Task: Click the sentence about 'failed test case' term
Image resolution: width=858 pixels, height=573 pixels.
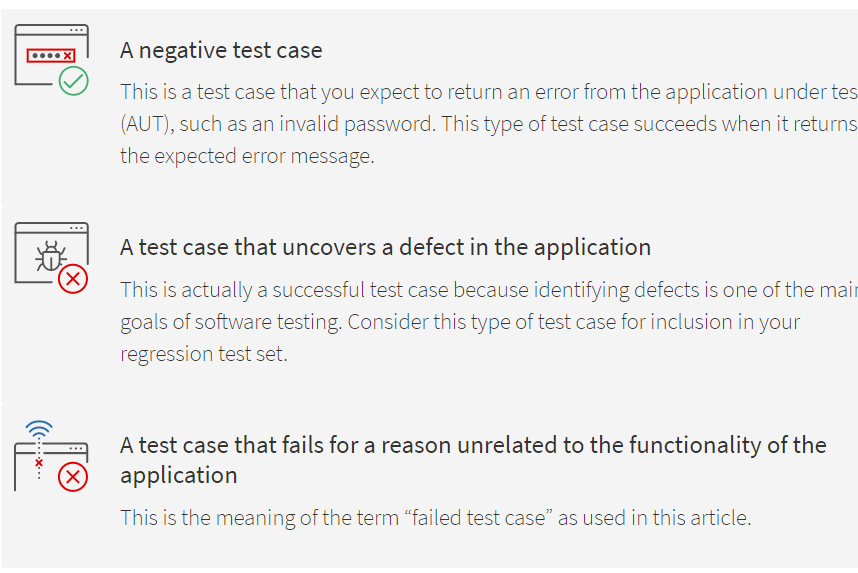Action: click(436, 518)
